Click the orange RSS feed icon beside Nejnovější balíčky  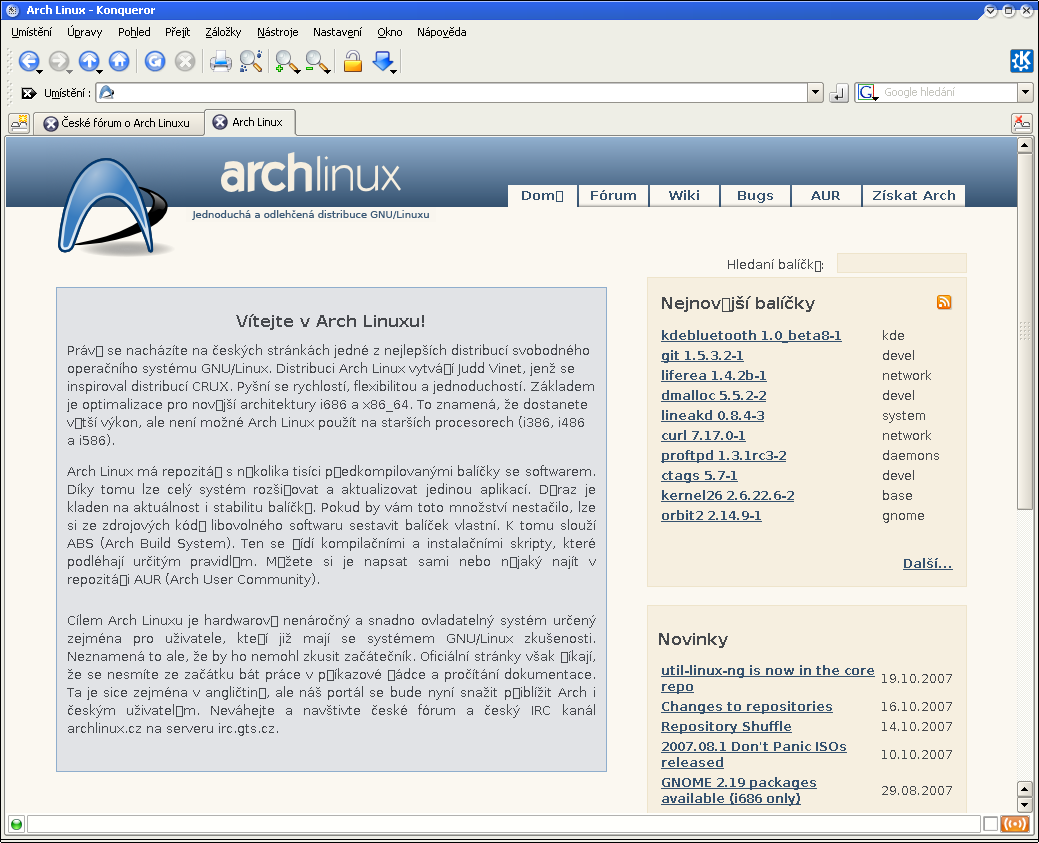944,303
